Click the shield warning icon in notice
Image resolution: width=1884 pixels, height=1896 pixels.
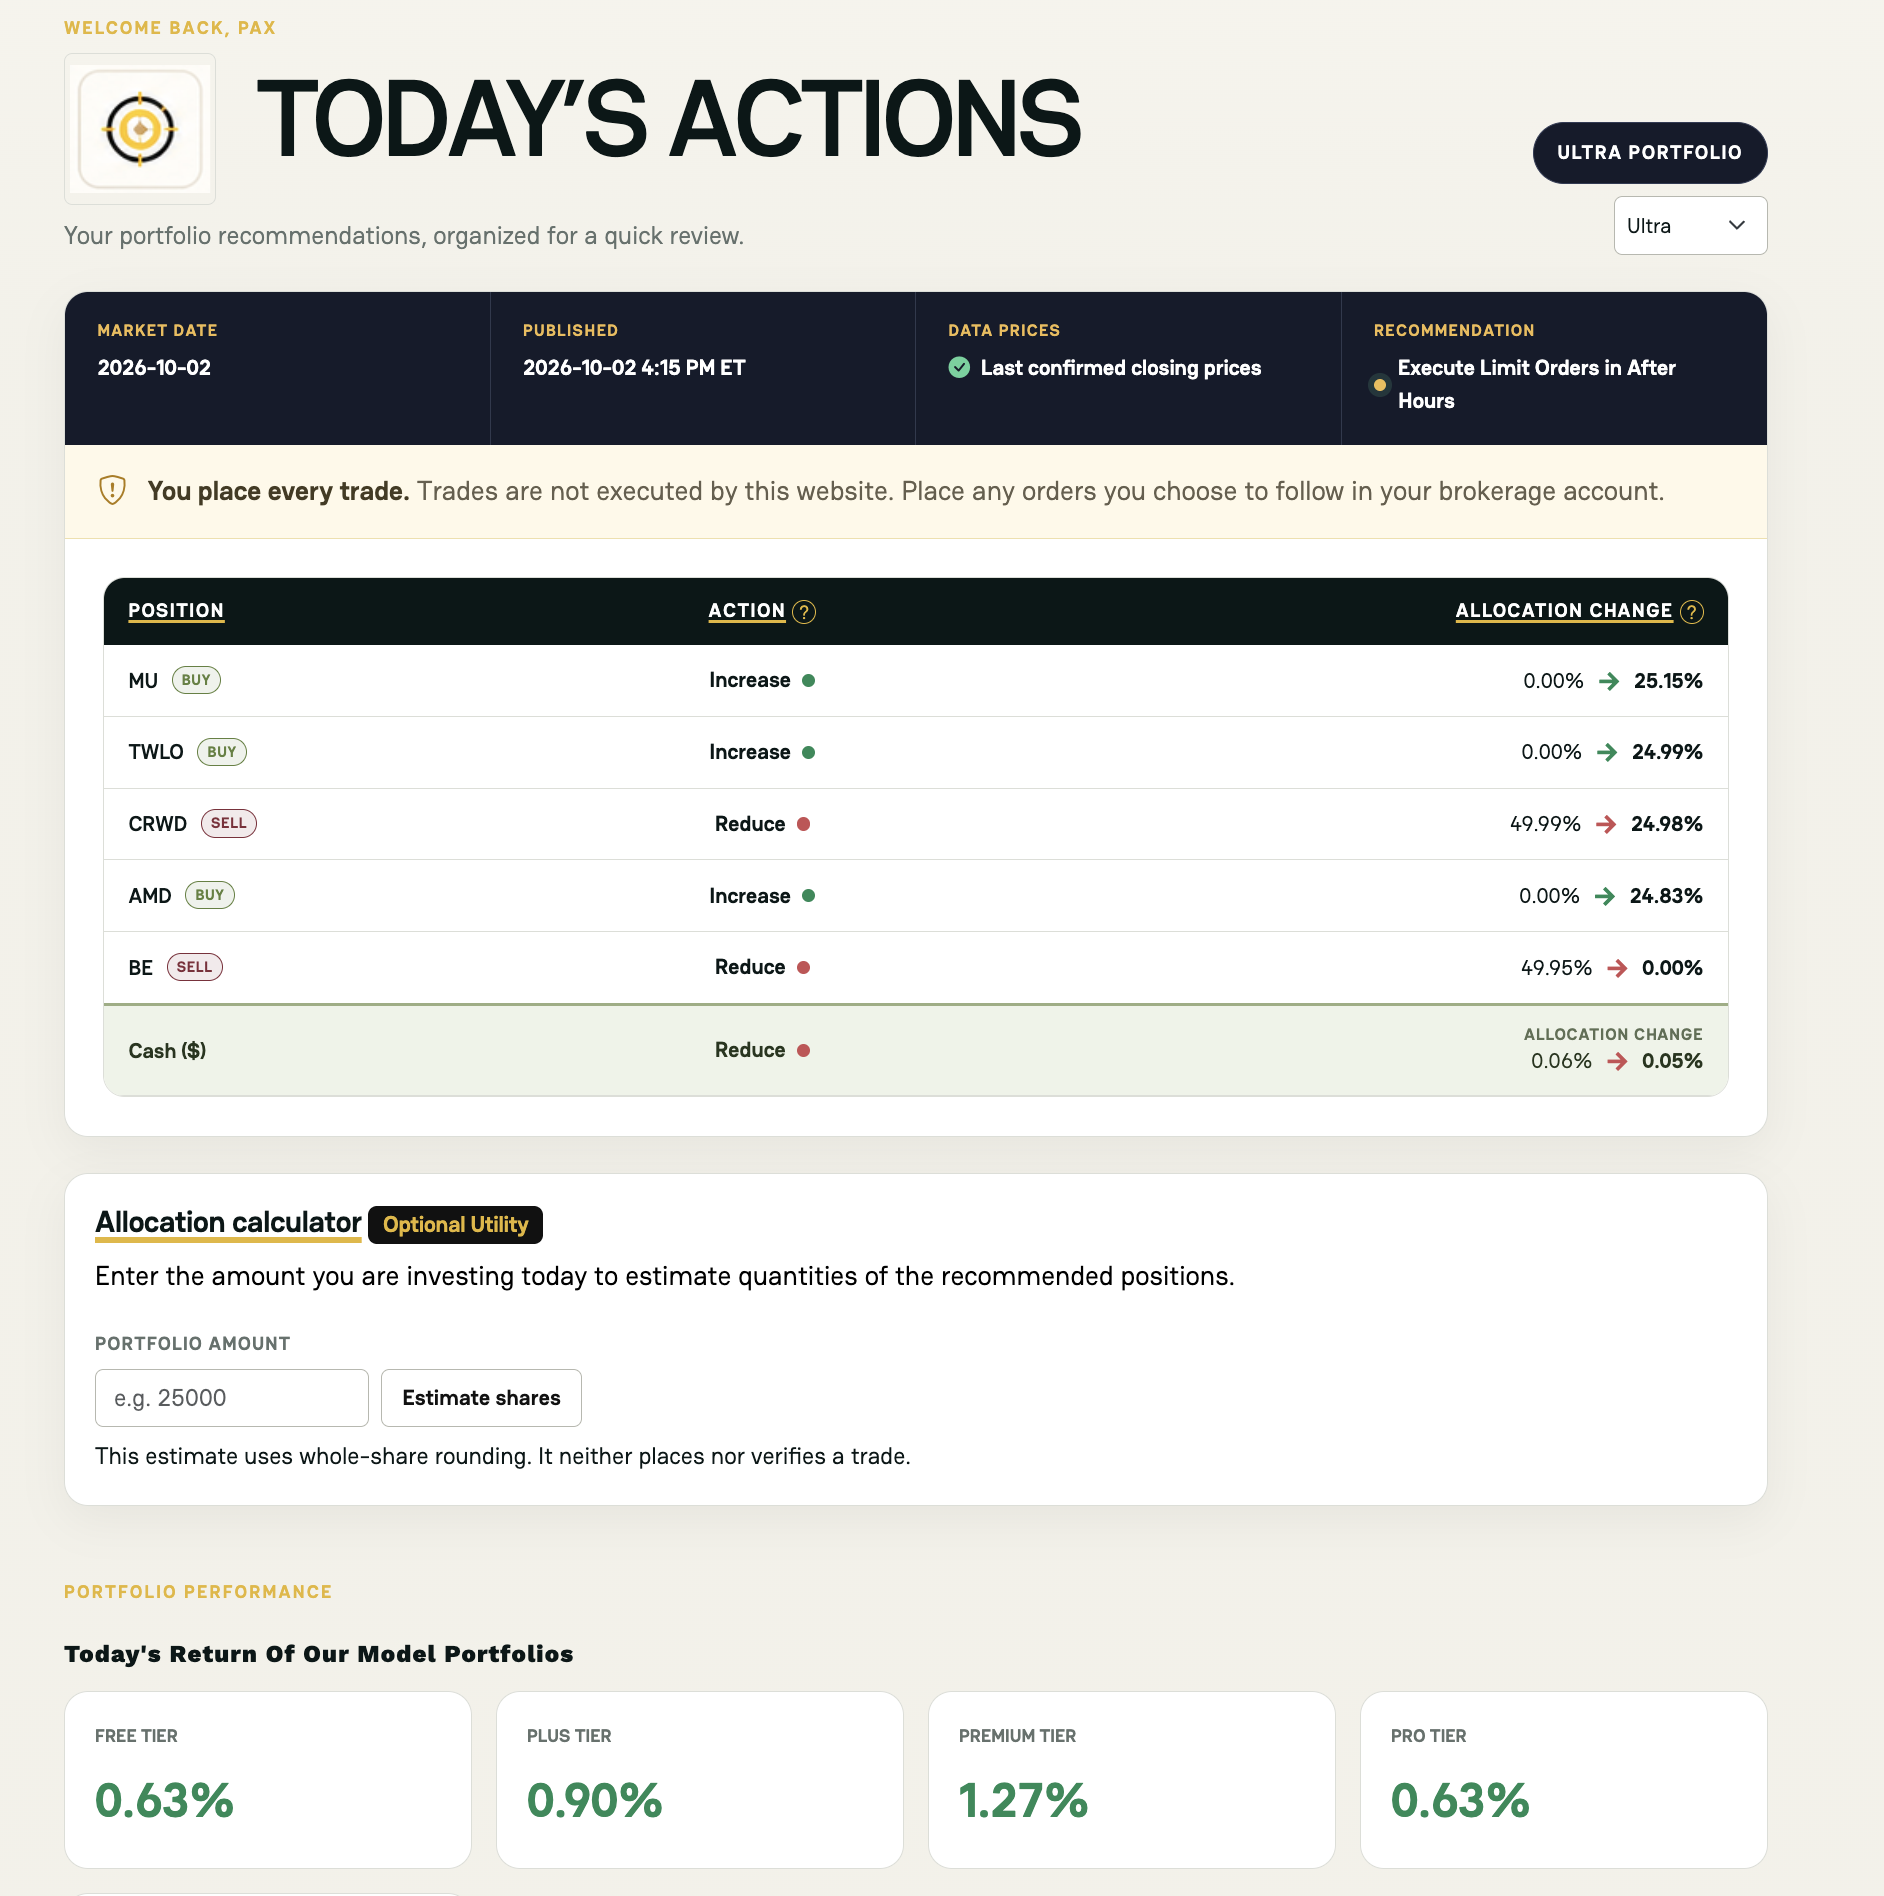tap(112, 491)
